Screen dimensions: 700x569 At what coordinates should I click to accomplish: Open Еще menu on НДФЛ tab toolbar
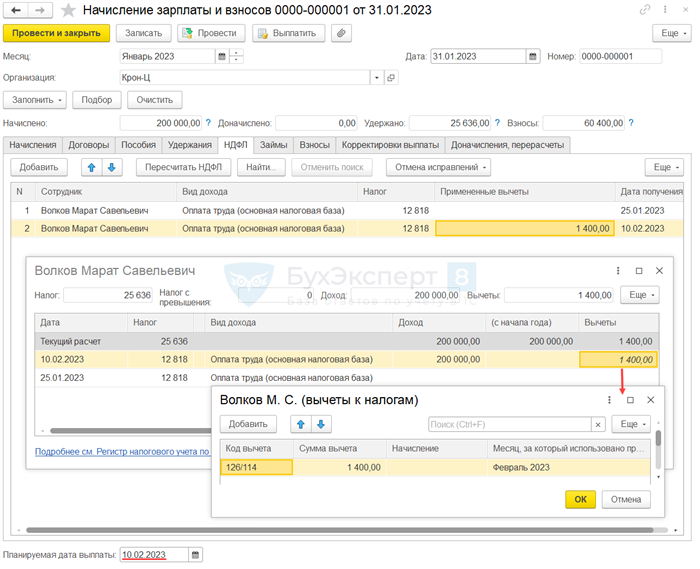coord(664,167)
